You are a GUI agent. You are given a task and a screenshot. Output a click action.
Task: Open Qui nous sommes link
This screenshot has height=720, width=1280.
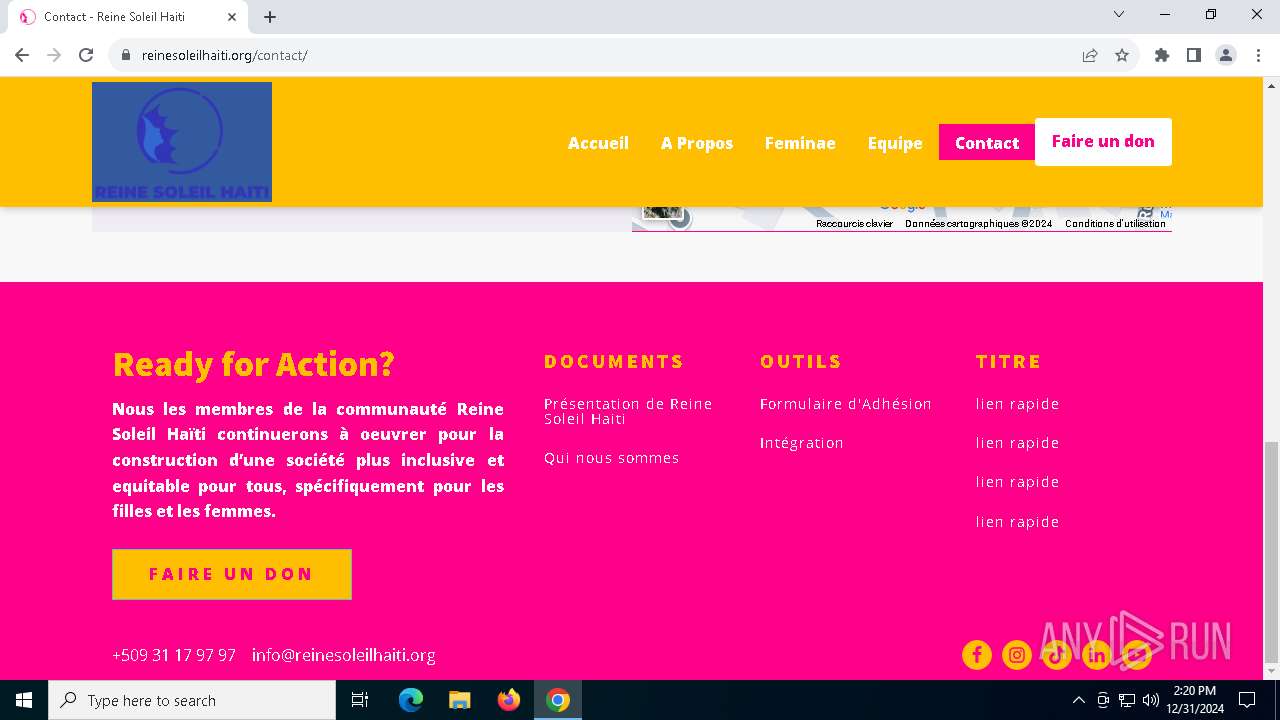[611, 458]
